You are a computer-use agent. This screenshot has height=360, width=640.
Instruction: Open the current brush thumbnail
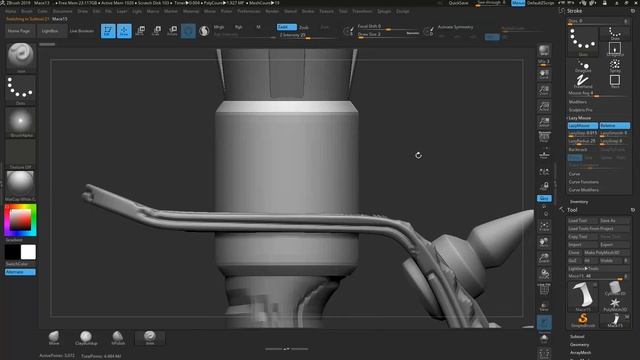[x=20, y=58]
